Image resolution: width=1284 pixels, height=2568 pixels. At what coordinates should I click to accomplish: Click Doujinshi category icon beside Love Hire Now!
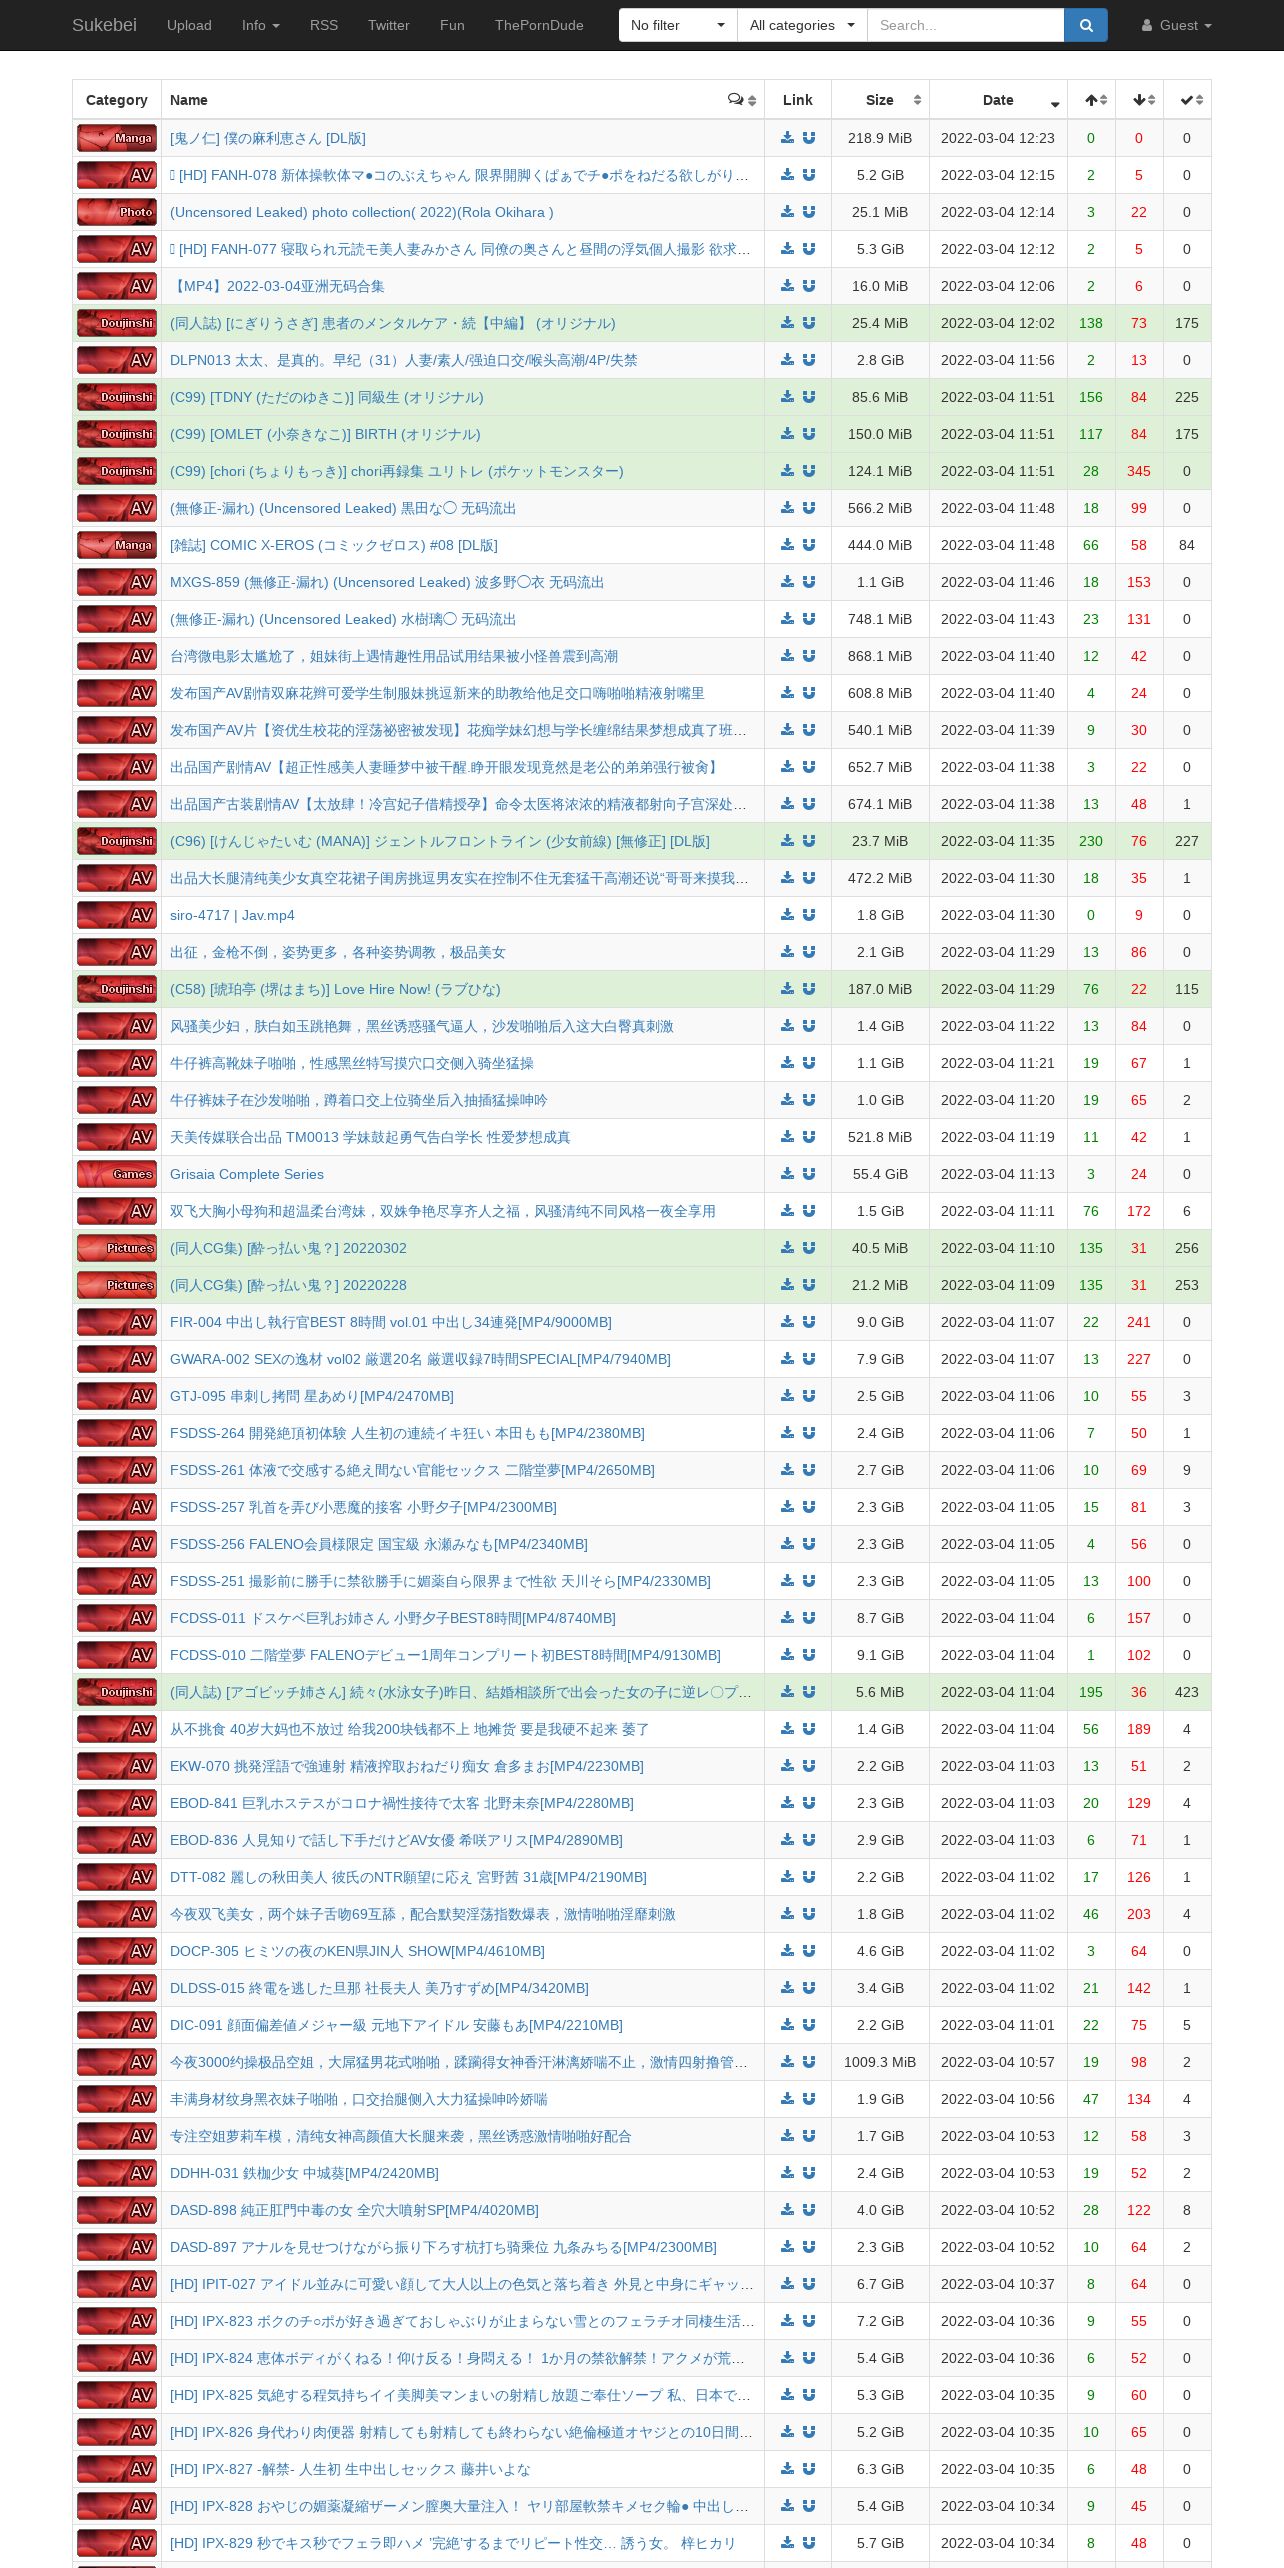(x=117, y=989)
